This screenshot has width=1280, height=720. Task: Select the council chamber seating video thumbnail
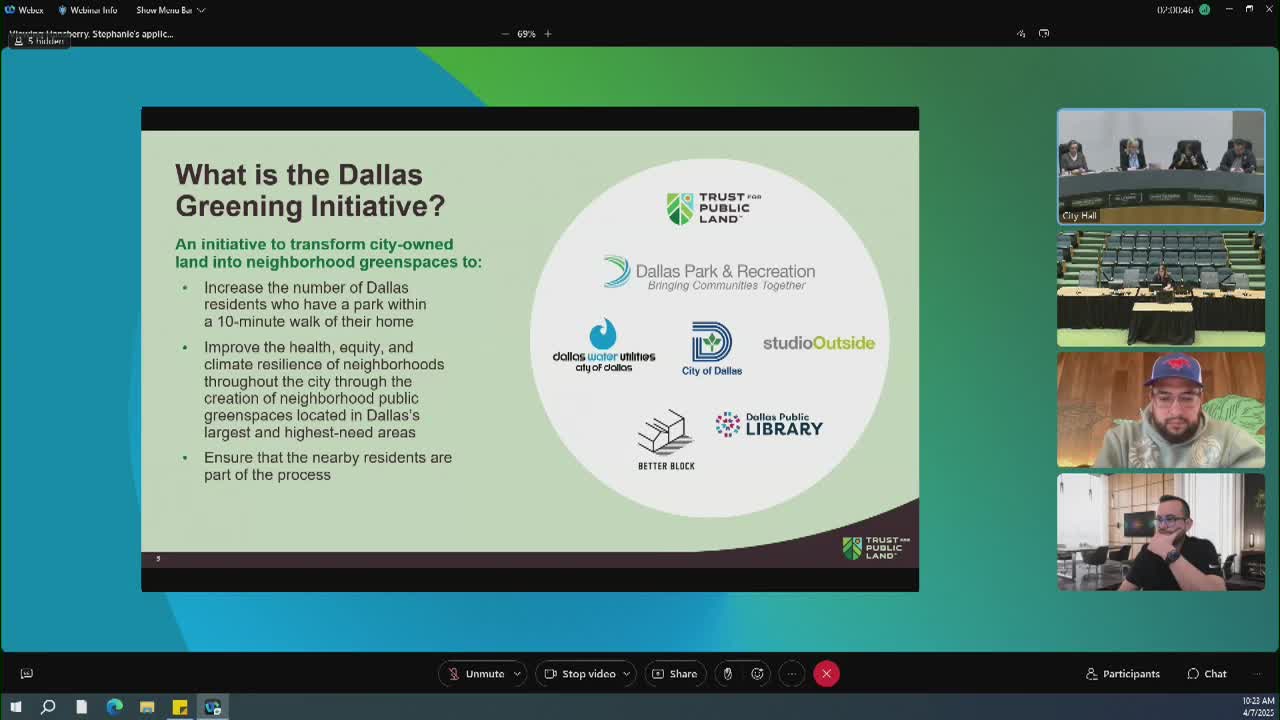pyautogui.click(x=1161, y=288)
